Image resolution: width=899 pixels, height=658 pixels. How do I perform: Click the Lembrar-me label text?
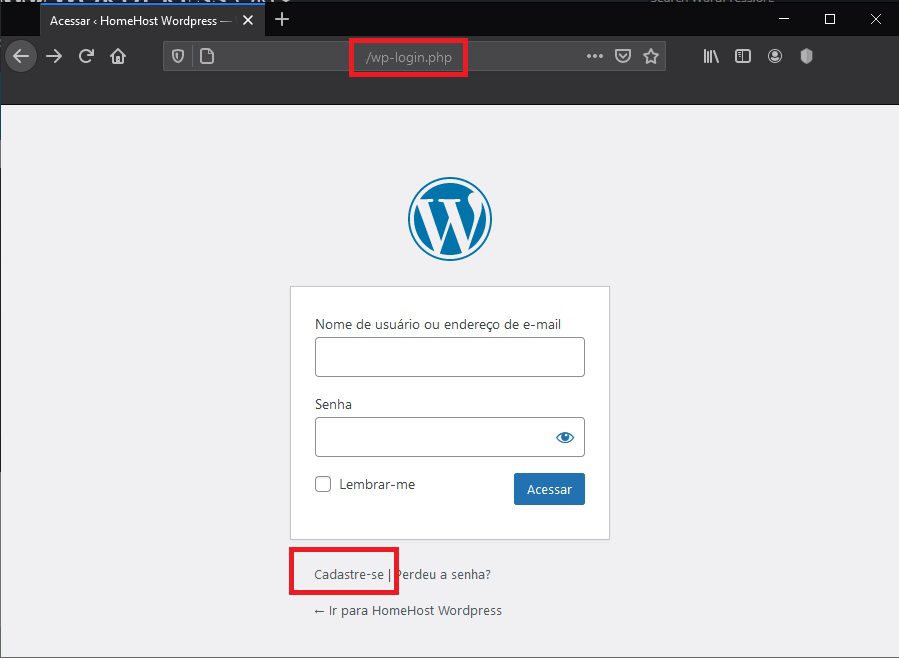(377, 484)
